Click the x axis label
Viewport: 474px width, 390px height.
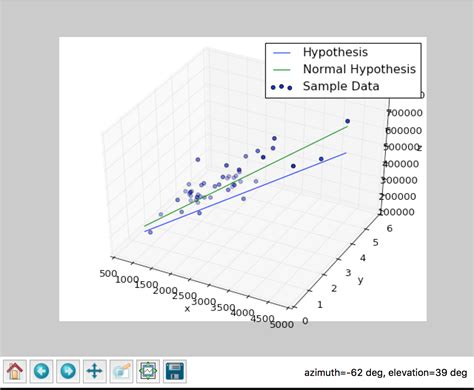pyautogui.click(x=187, y=309)
